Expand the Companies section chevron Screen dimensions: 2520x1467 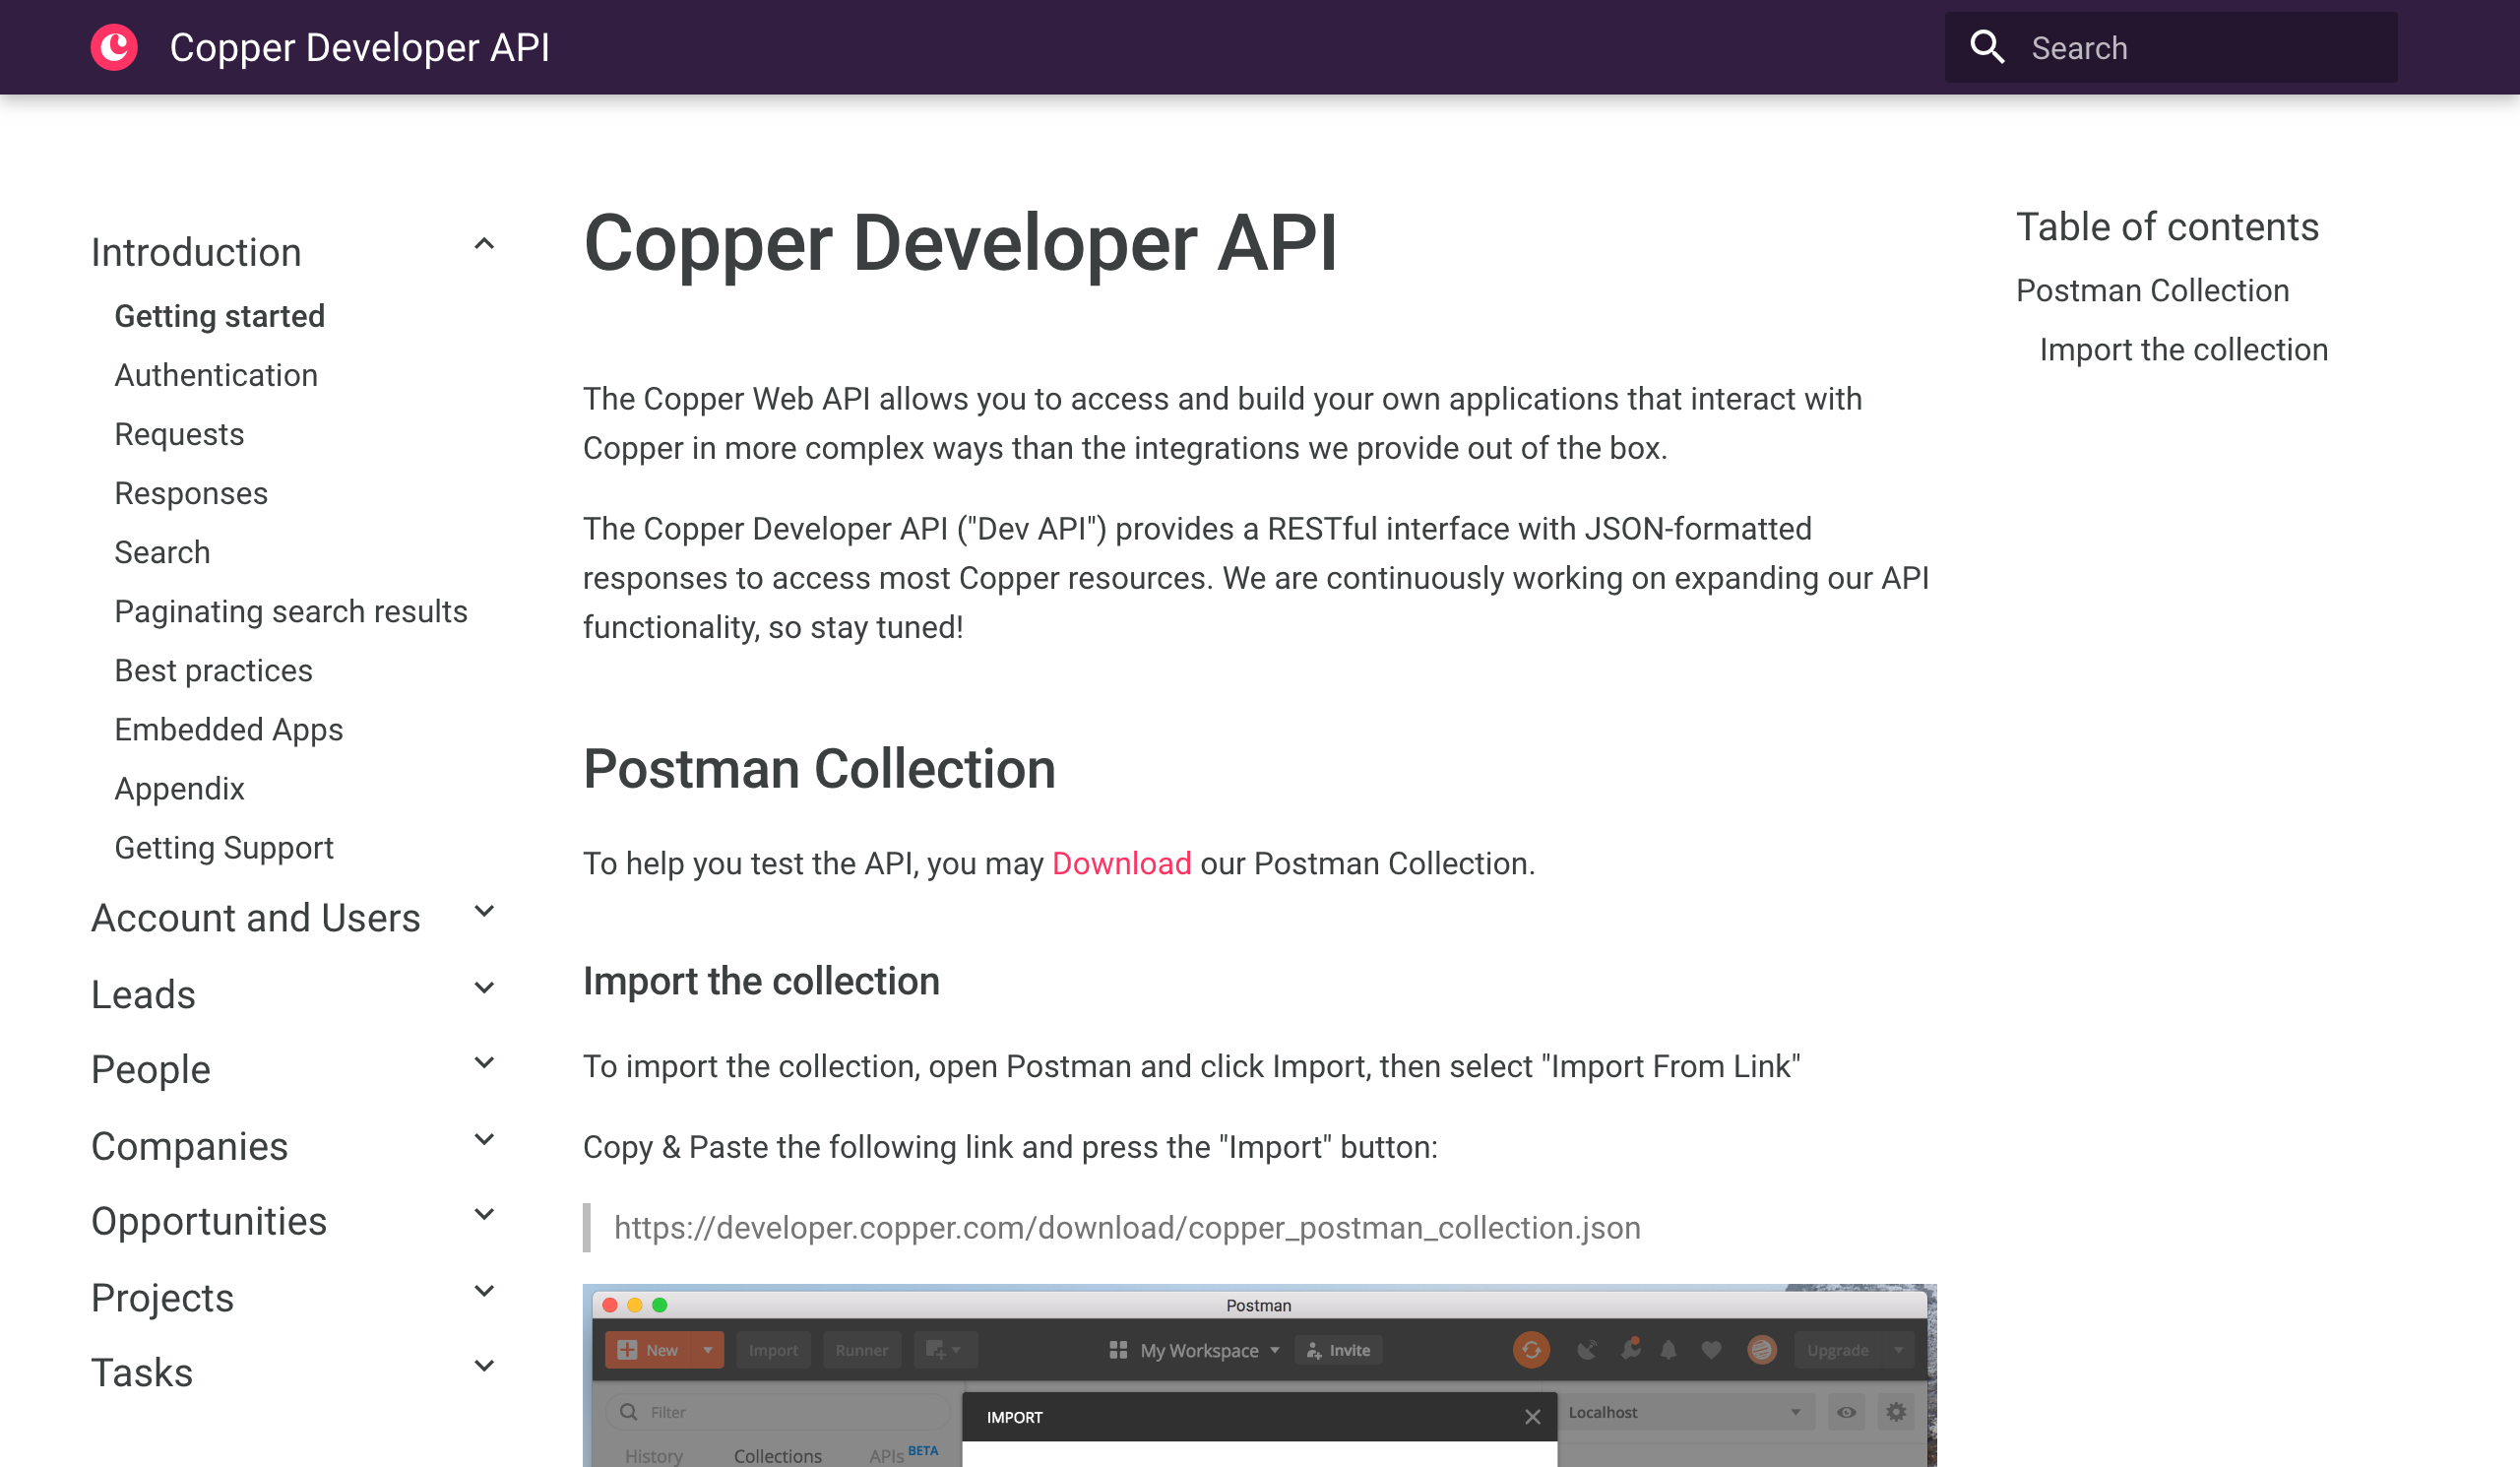[484, 1139]
